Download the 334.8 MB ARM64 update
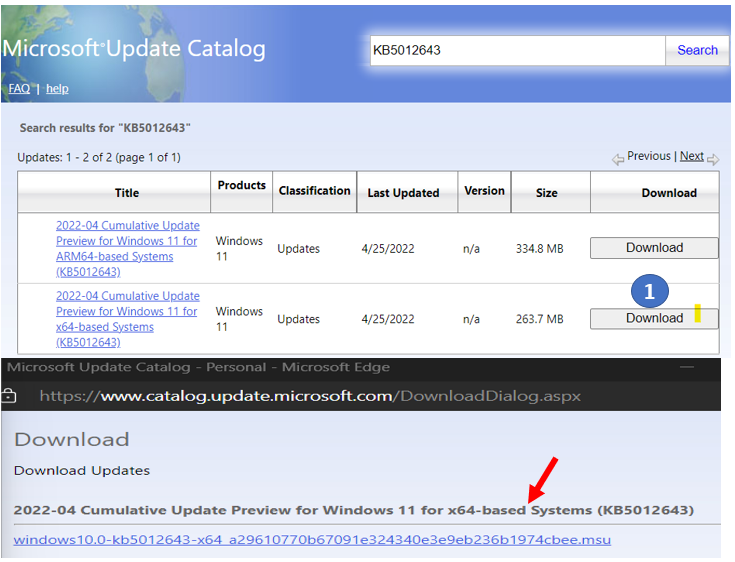The image size is (735, 562). [654, 247]
